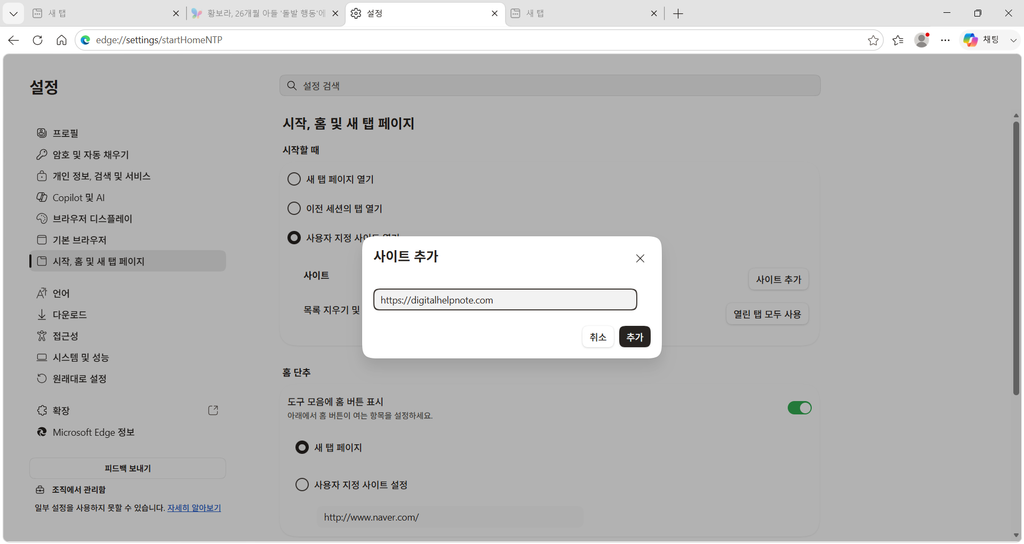The image size is (1024, 544).
Task: Click the http://www.naver.com/ URL field
Action: [450, 517]
